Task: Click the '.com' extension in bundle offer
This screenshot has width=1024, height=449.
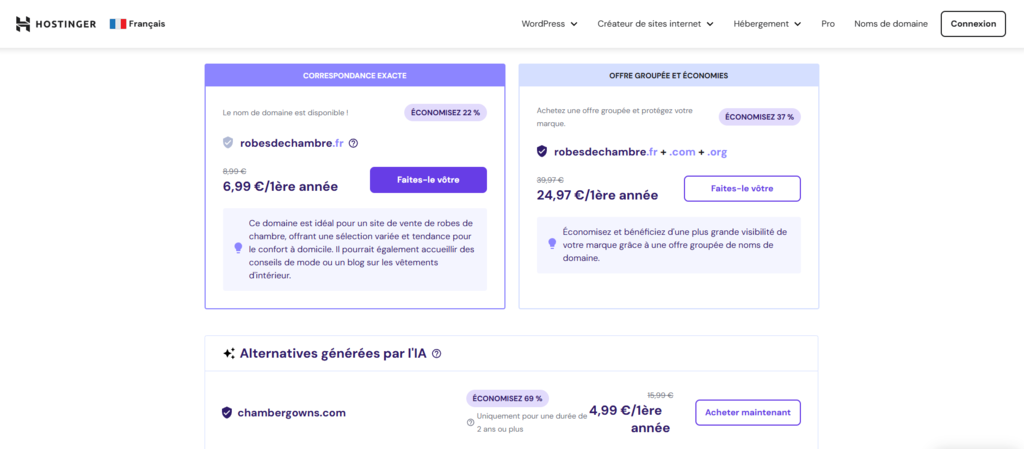Action: click(681, 152)
